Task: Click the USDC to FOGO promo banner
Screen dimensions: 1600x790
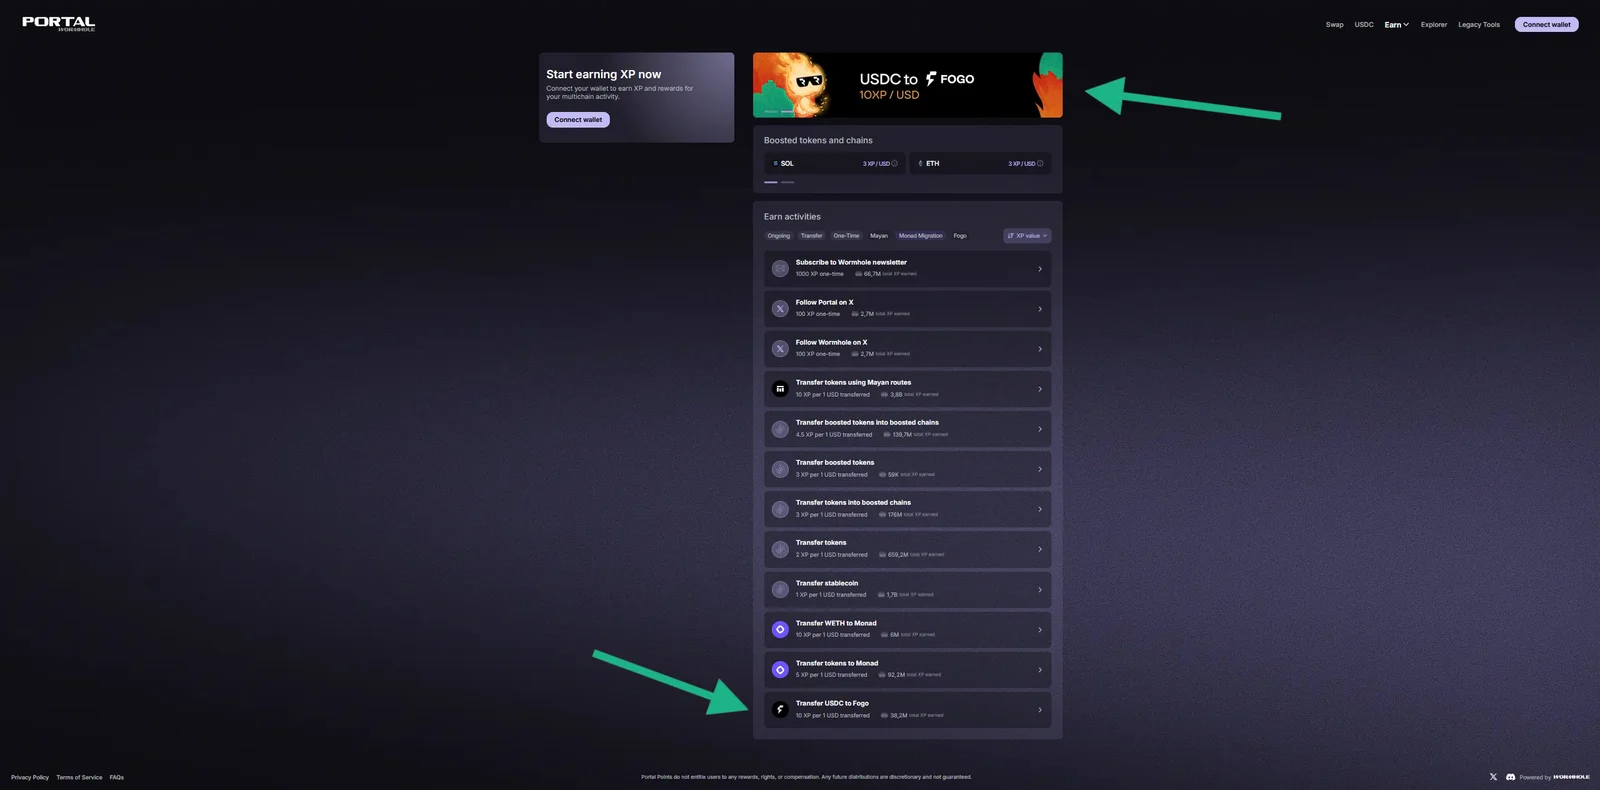Action: coord(907,85)
